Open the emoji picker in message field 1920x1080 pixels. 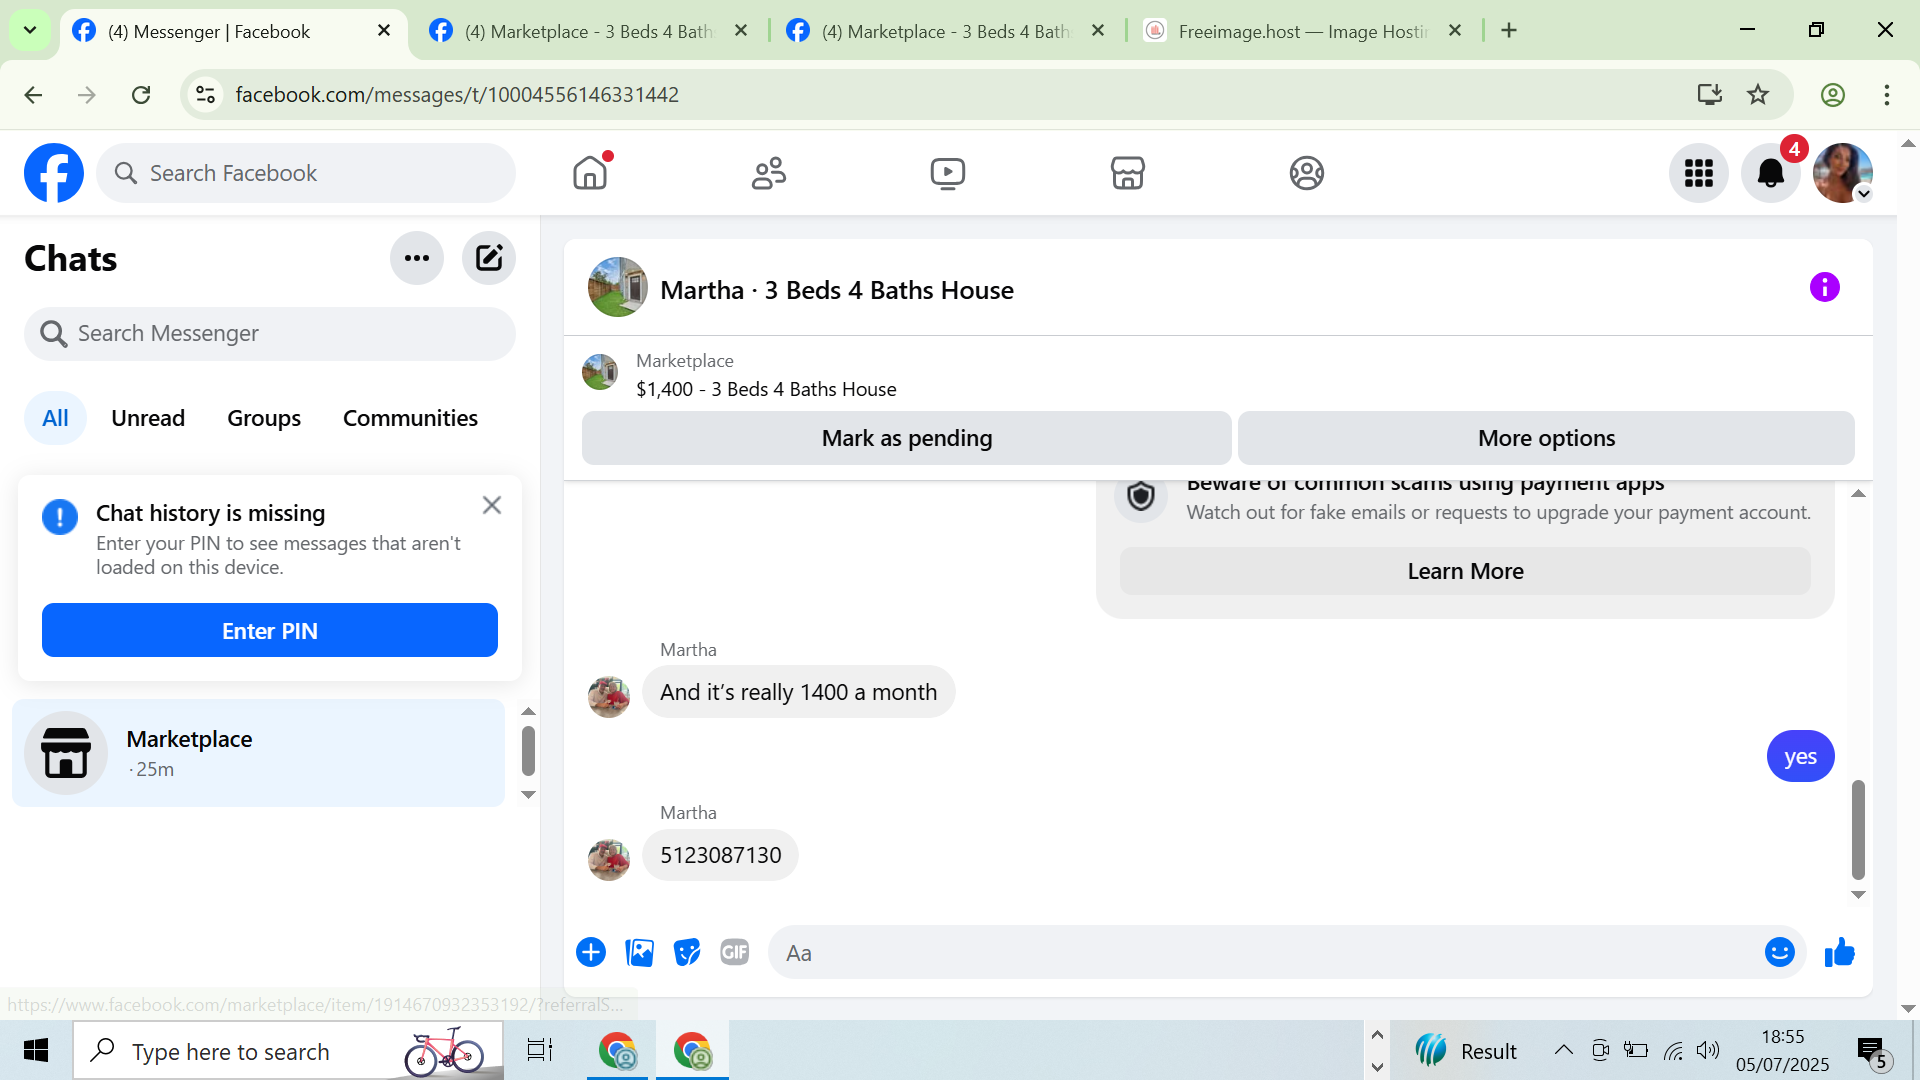(1779, 952)
